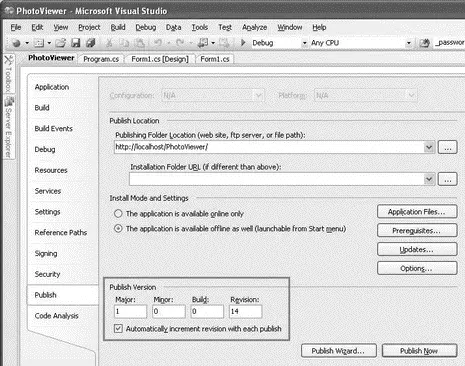Open the View menu
The width and height of the screenshot is (465, 366).
[x=61, y=27]
